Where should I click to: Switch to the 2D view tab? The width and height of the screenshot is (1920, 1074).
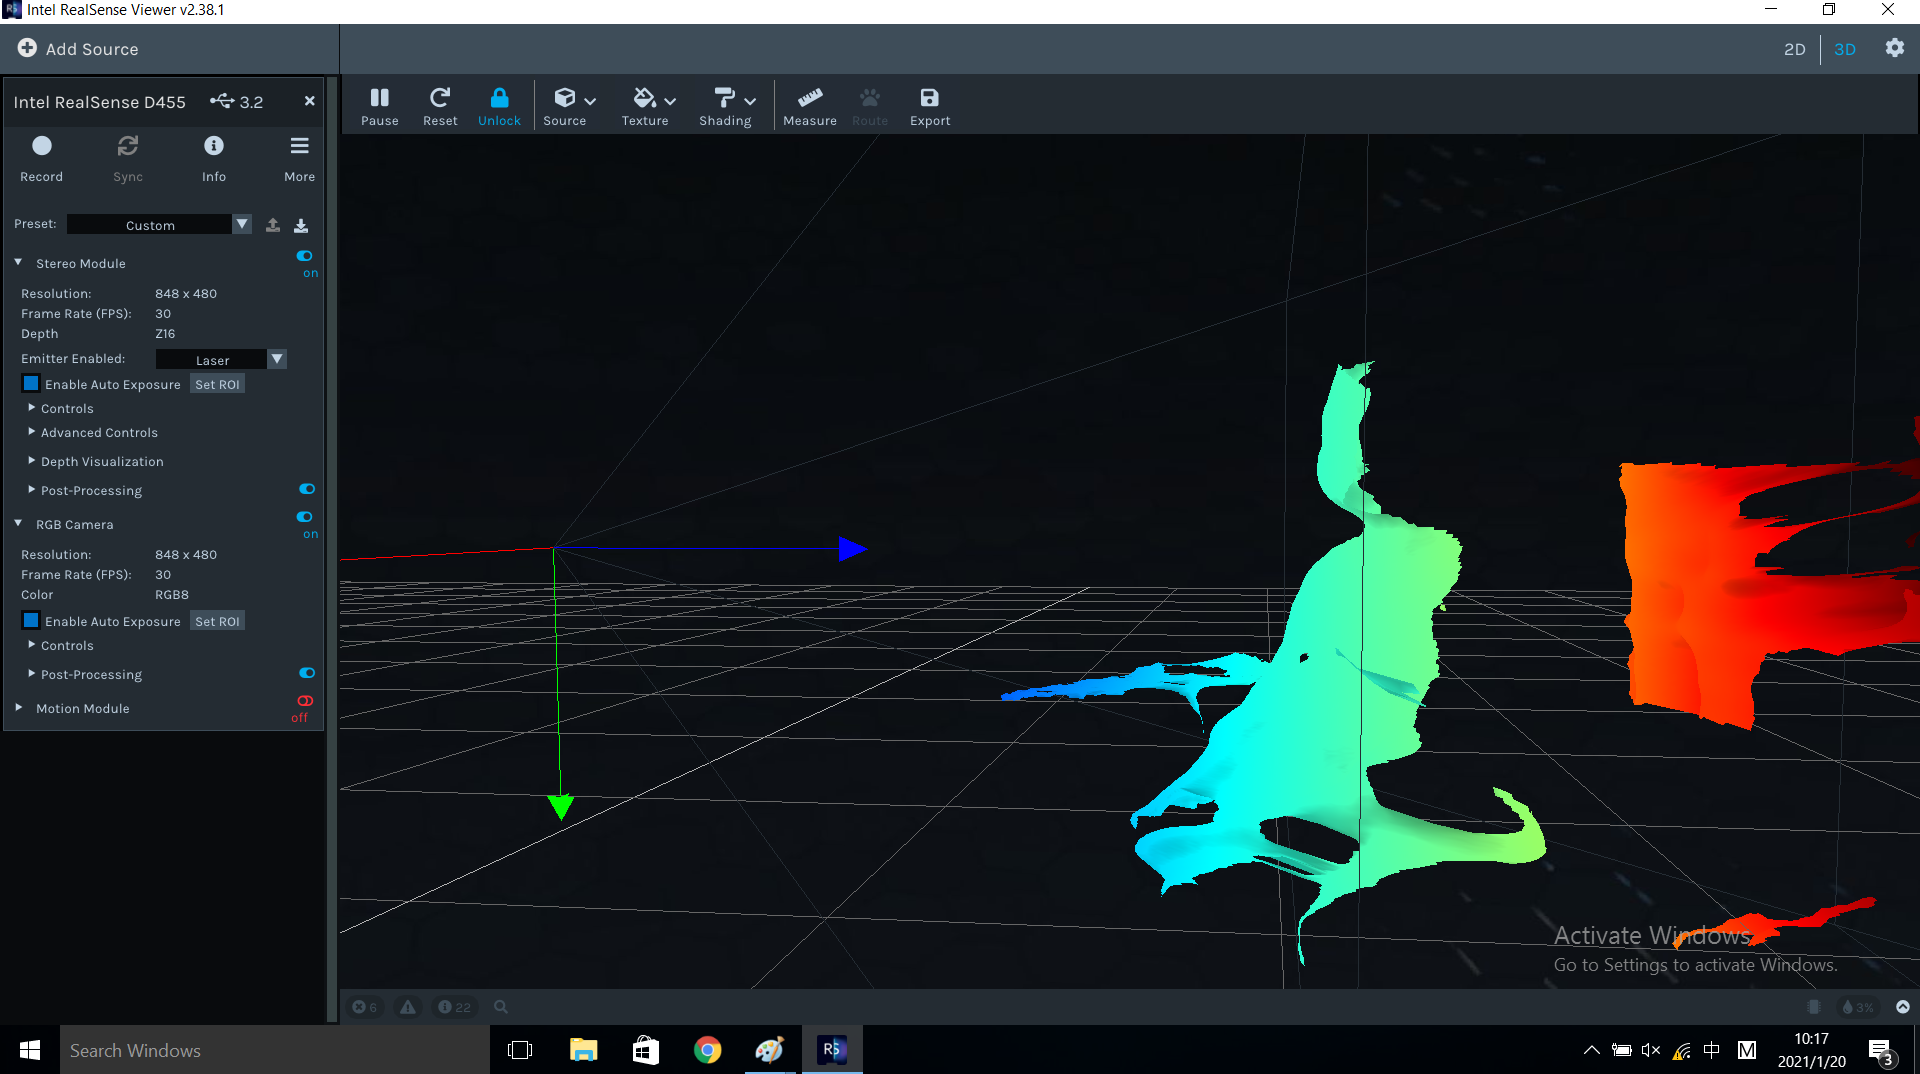pos(1794,49)
